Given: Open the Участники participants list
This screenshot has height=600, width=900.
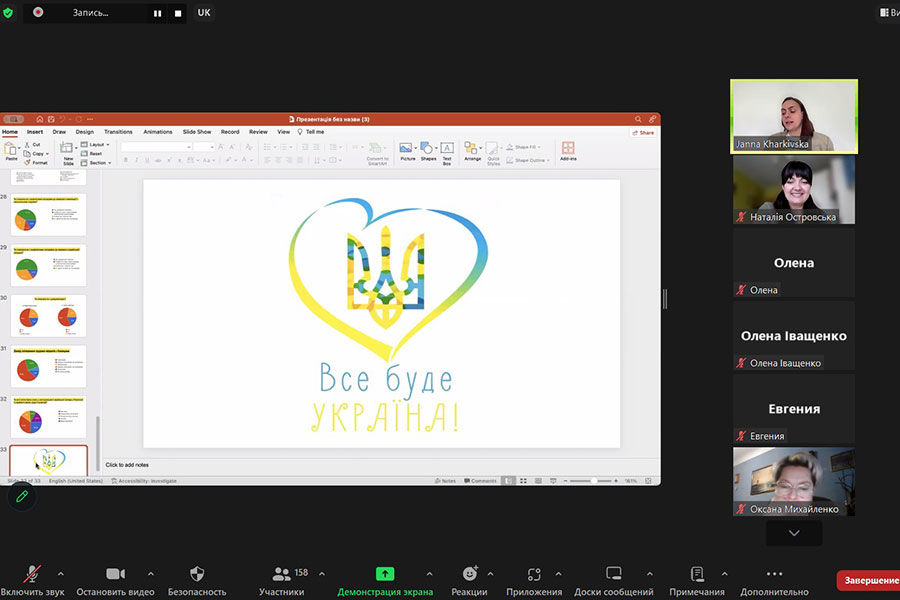Looking at the screenshot, I should point(282,574).
